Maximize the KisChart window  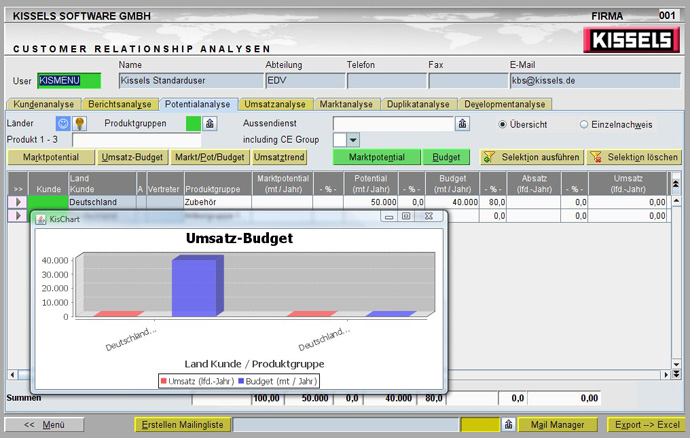[406, 216]
